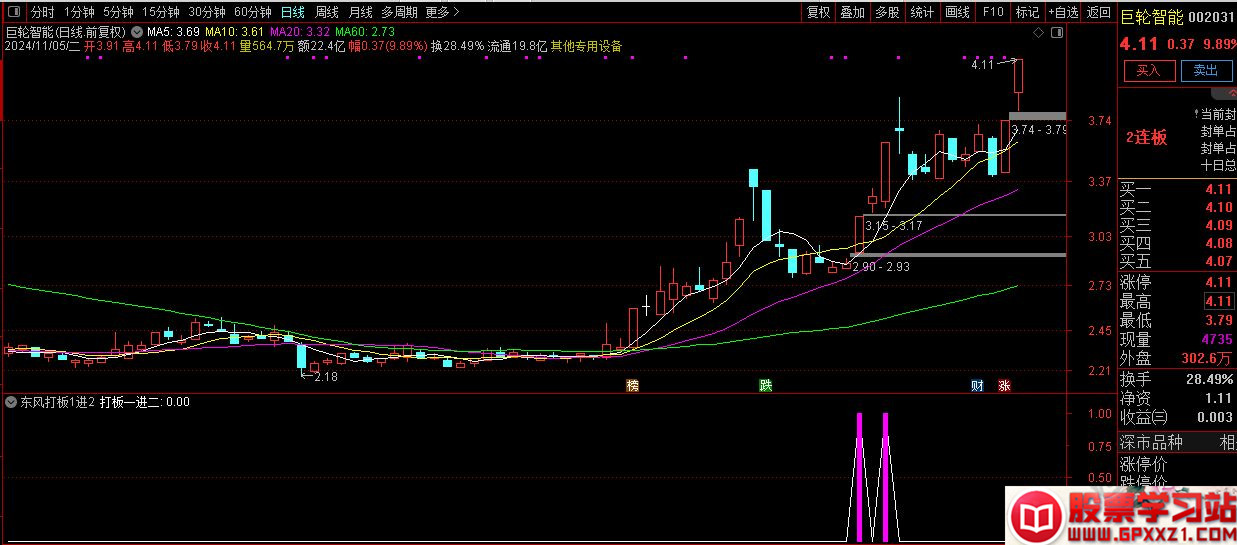Click the MA20: 3.32 indicator label
The height and width of the screenshot is (545, 1237).
click(299, 32)
